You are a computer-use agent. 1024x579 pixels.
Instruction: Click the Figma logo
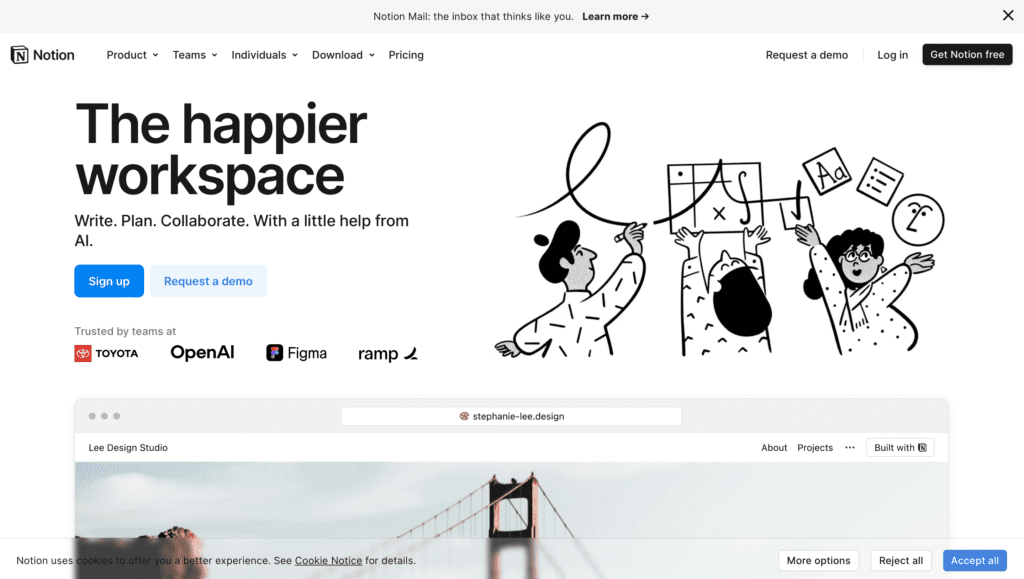coord(296,353)
